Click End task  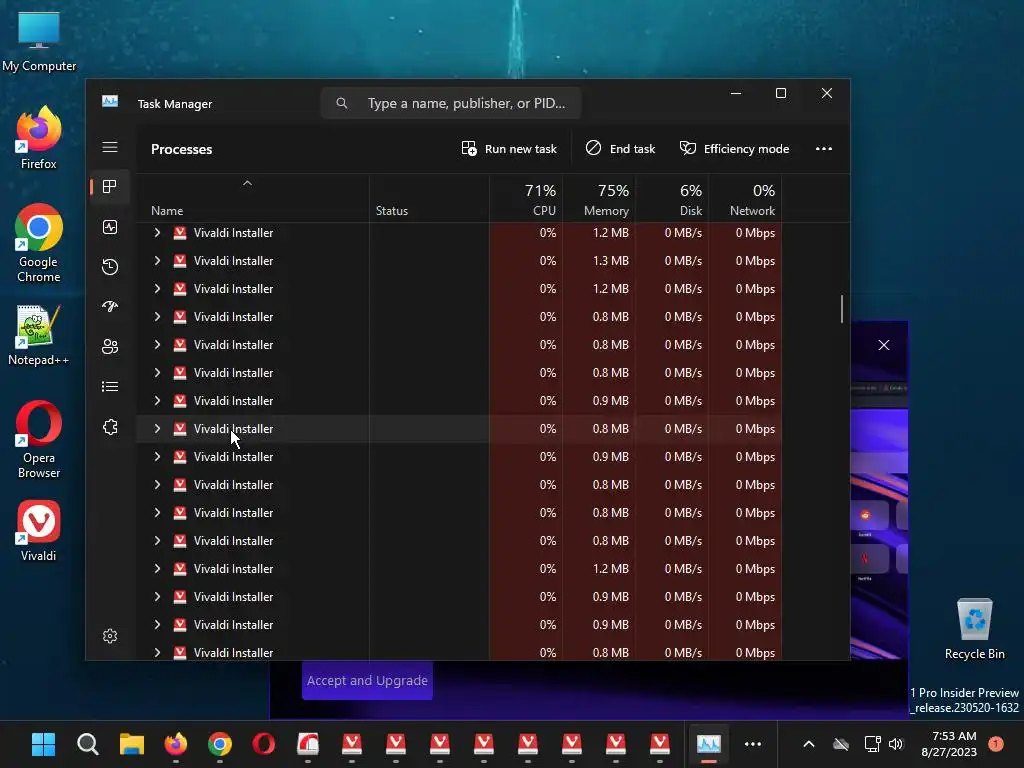(620, 149)
